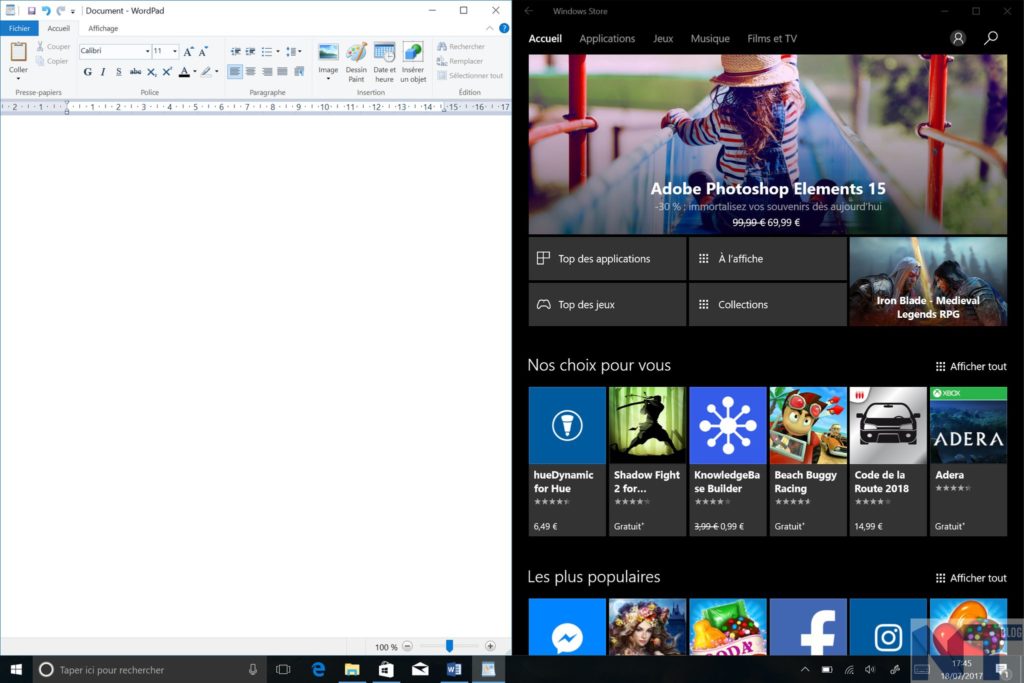The image size is (1024, 683).
Task: Click the Cortana microphone icon
Action: point(253,669)
